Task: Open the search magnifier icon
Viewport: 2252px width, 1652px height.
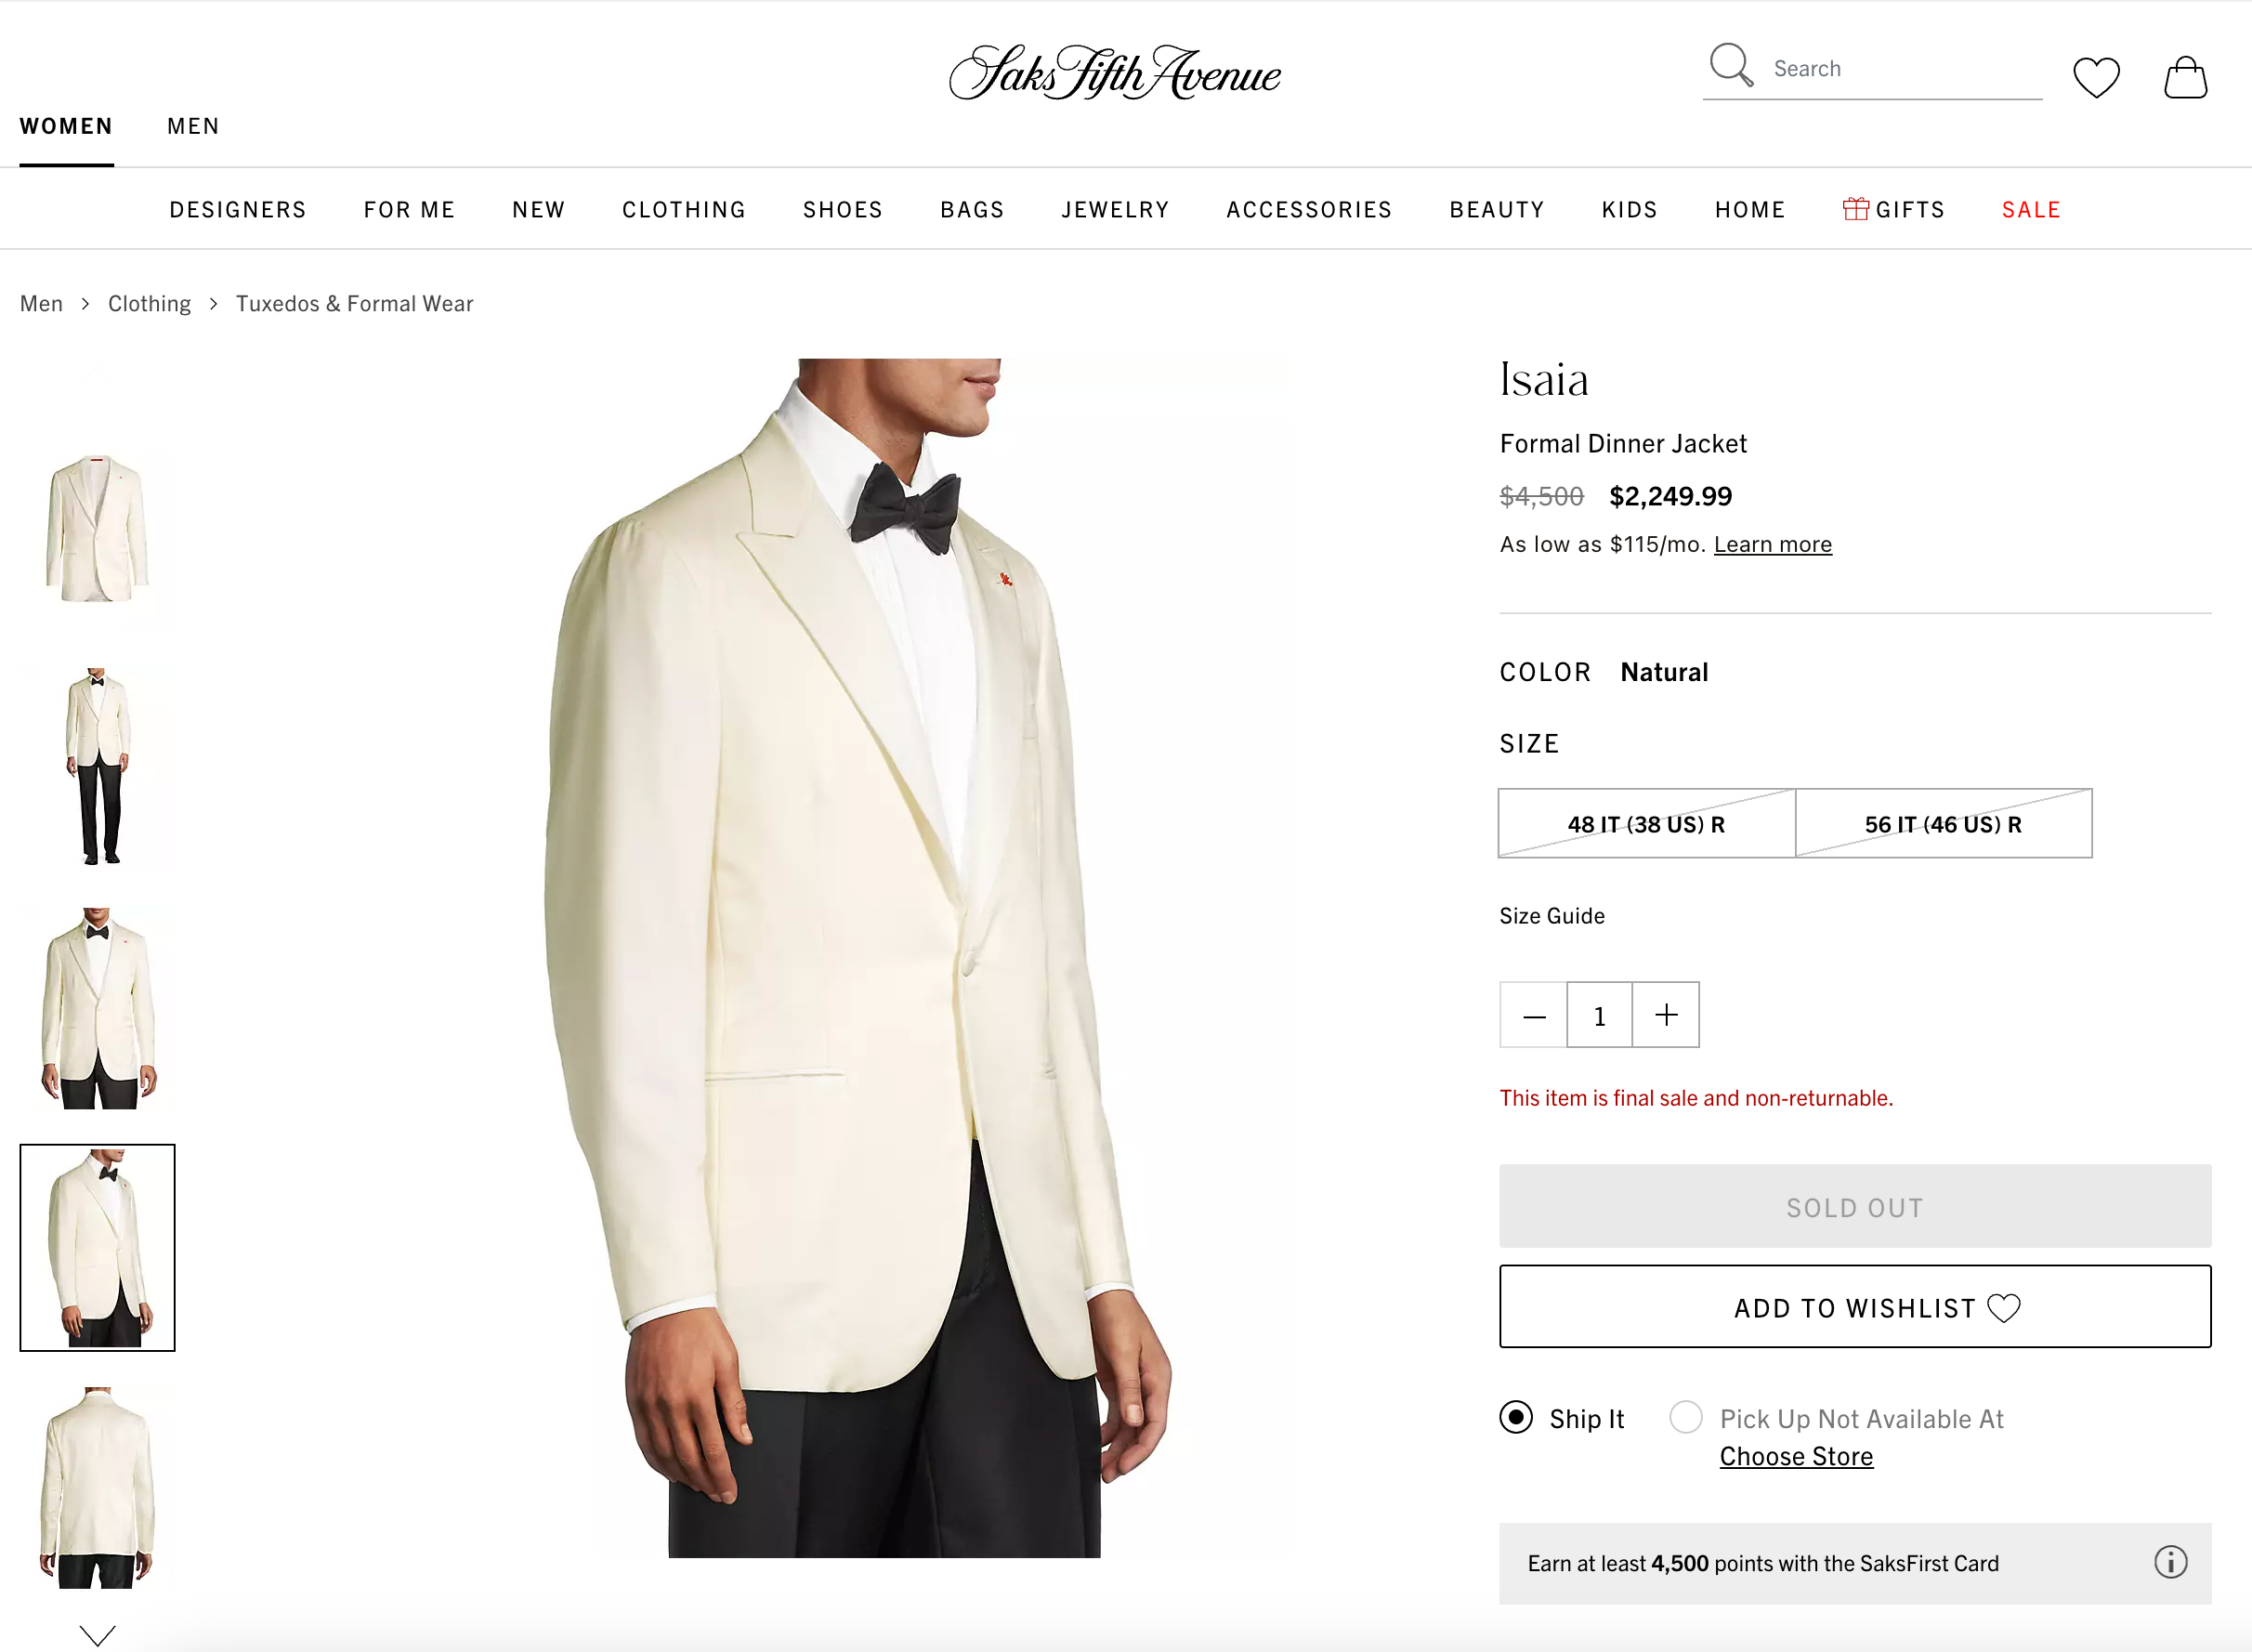Action: (x=1729, y=66)
